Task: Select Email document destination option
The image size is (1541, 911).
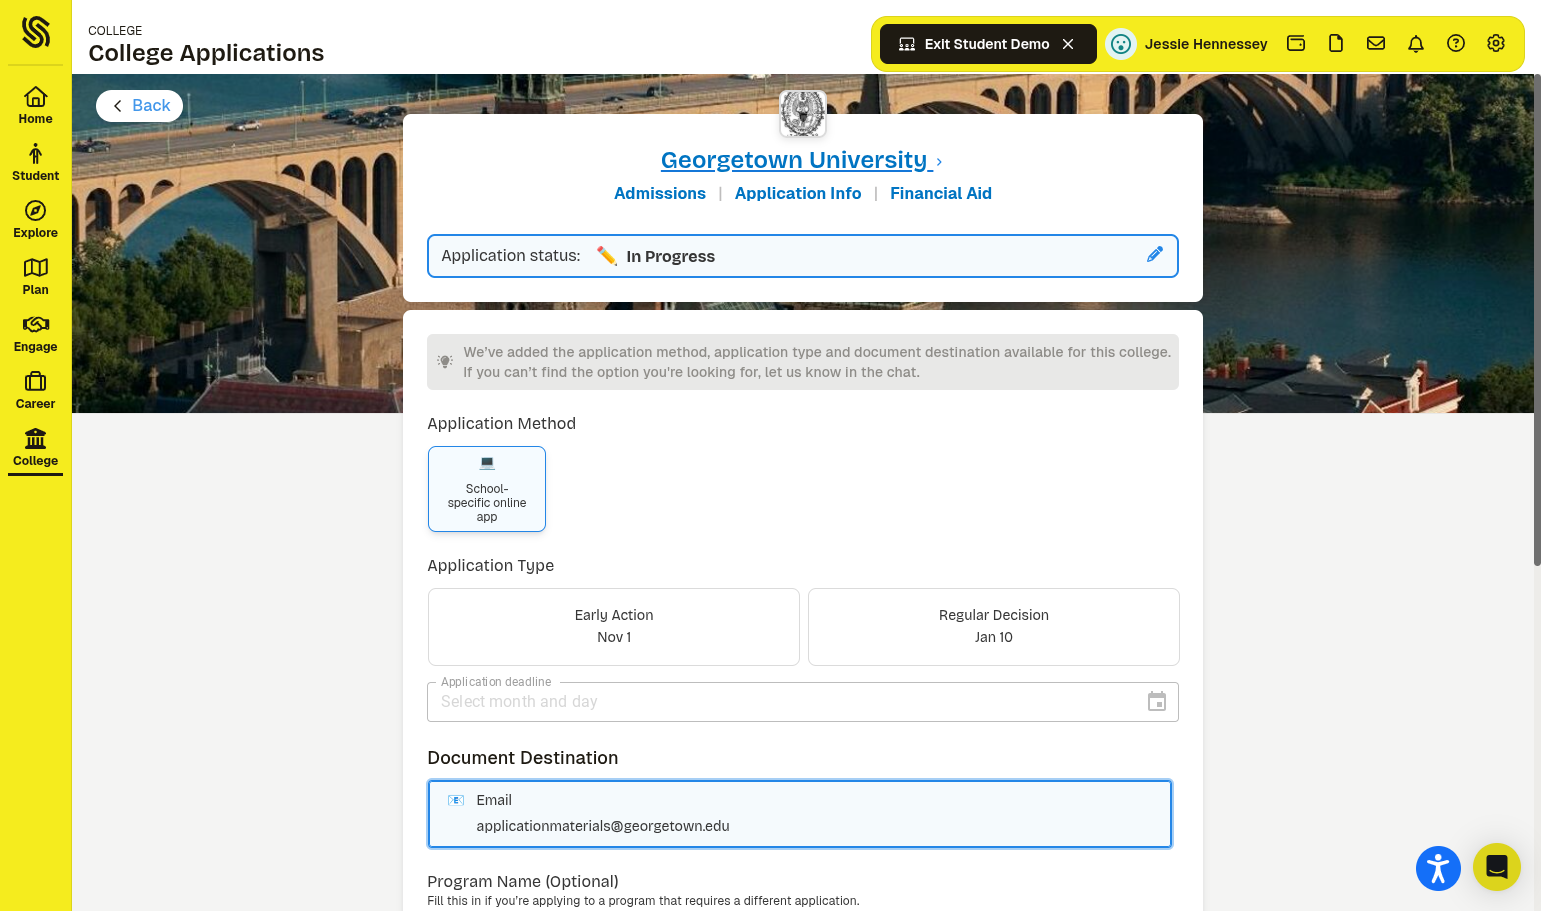Action: [x=800, y=814]
